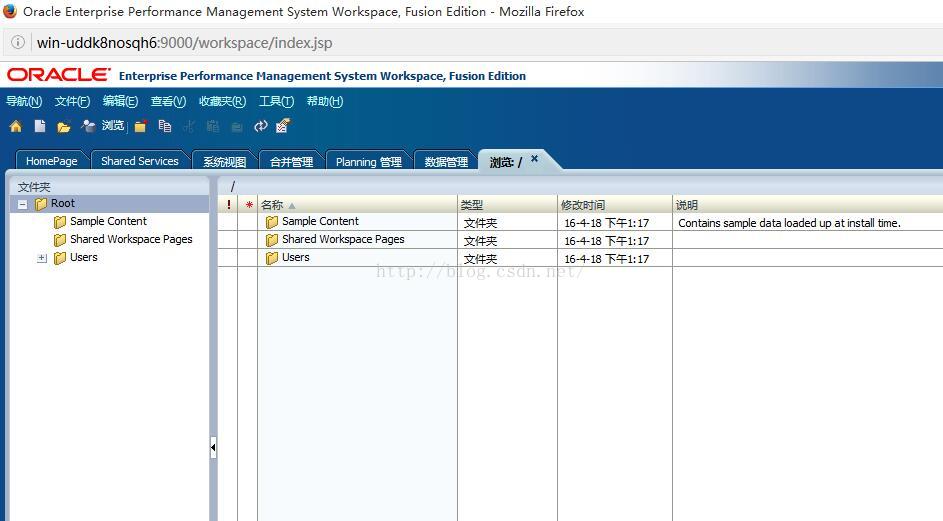
Task: Click the greyed-out cut scissors icon
Action: coord(189,126)
